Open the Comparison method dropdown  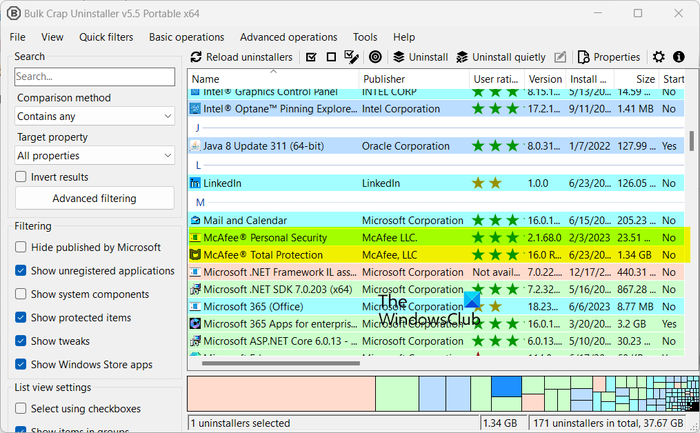(95, 116)
